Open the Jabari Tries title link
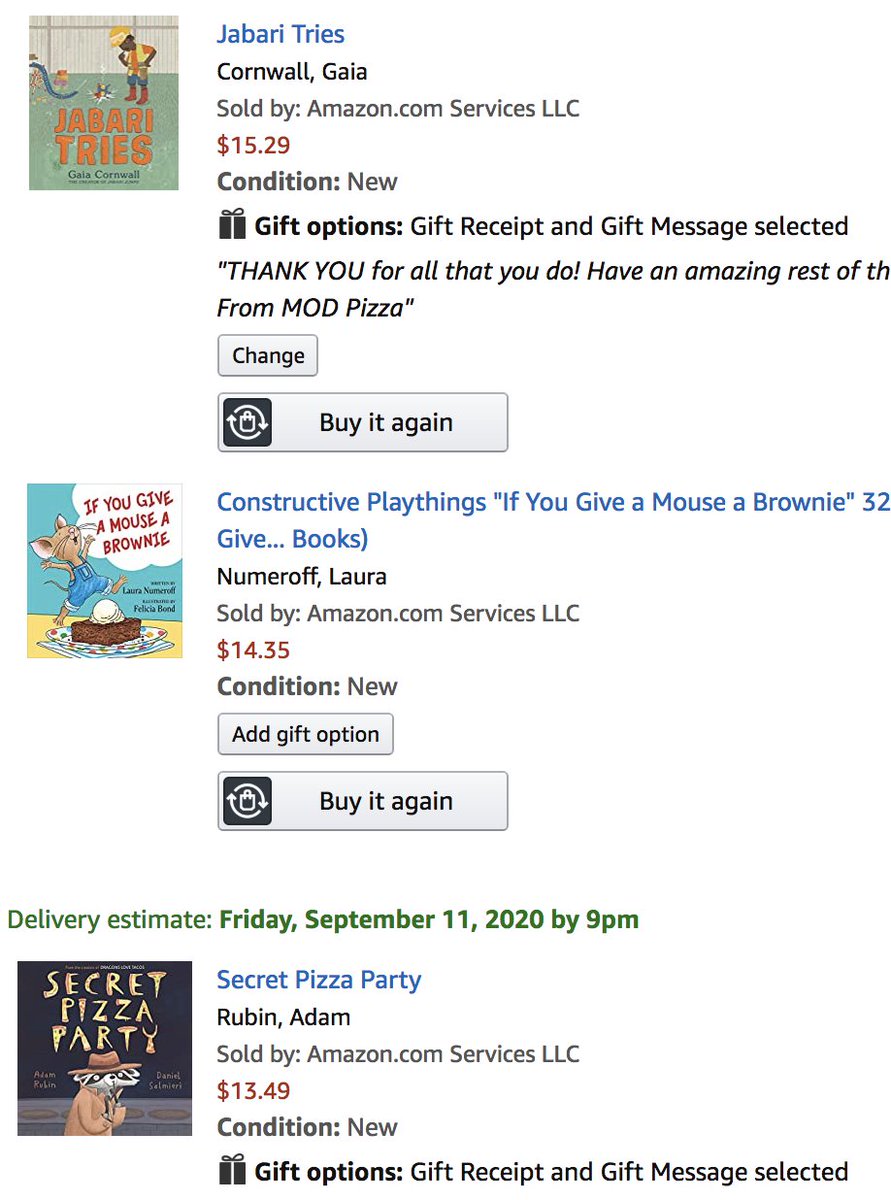This screenshot has width=891, height=1200. [x=281, y=34]
